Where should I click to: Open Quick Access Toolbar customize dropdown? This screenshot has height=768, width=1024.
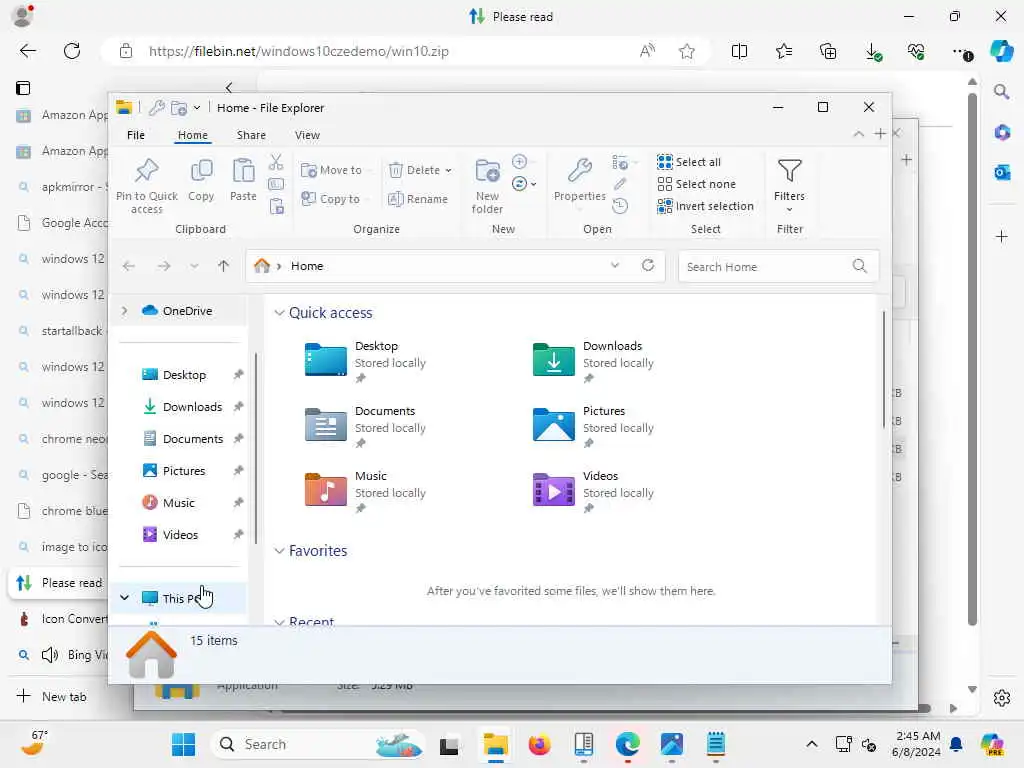pos(197,108)
